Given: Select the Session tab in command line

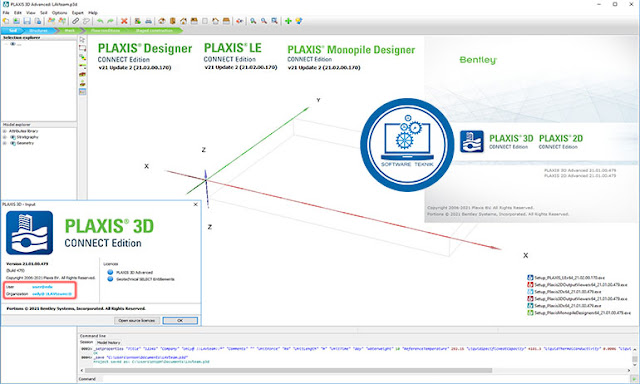Looking at the screenshot, I should point(86,342).
